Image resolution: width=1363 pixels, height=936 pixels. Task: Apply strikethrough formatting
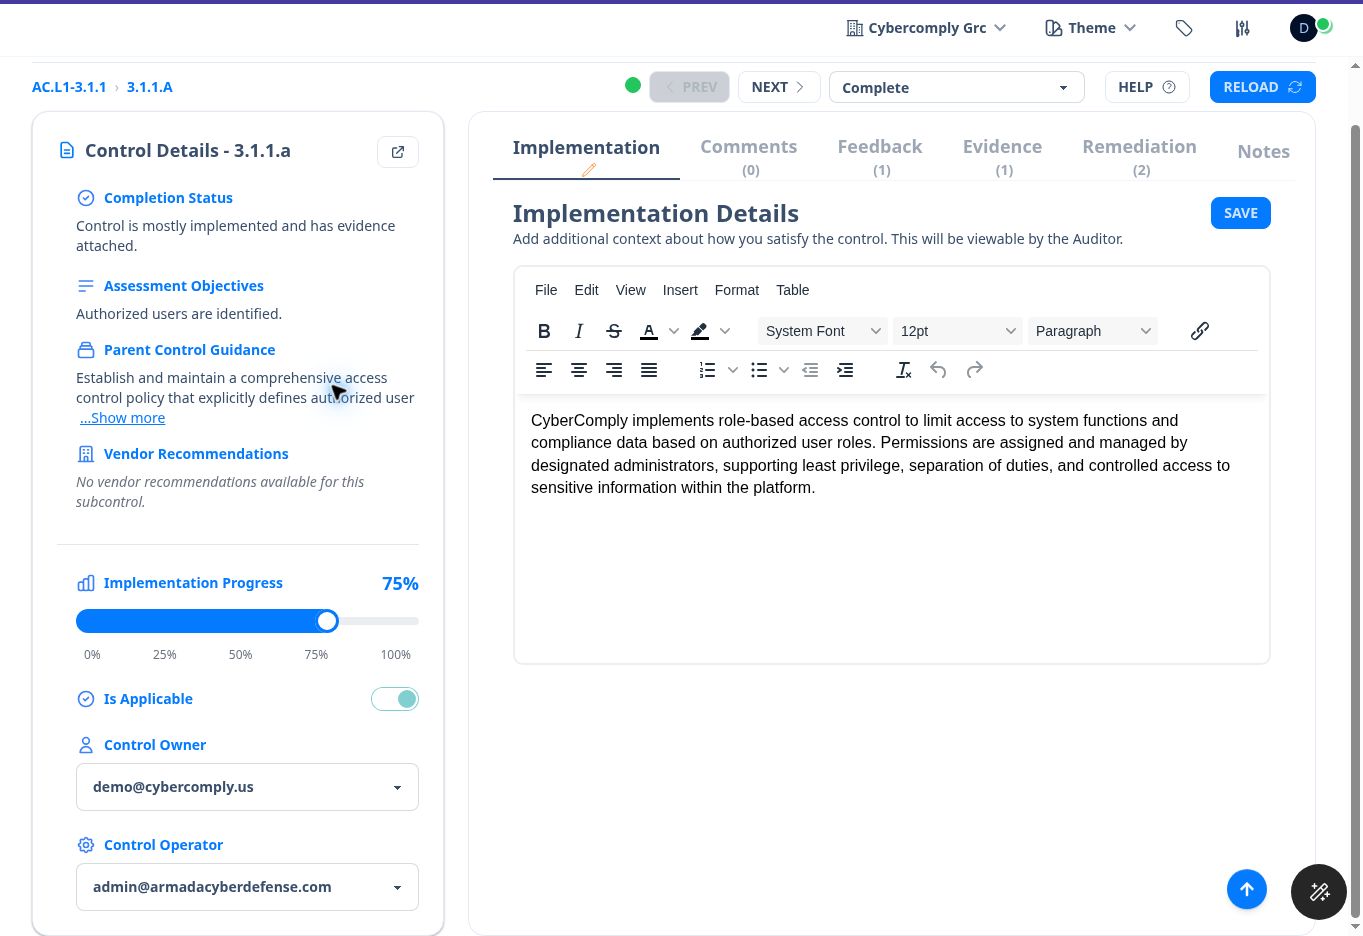tap(614, 331)
